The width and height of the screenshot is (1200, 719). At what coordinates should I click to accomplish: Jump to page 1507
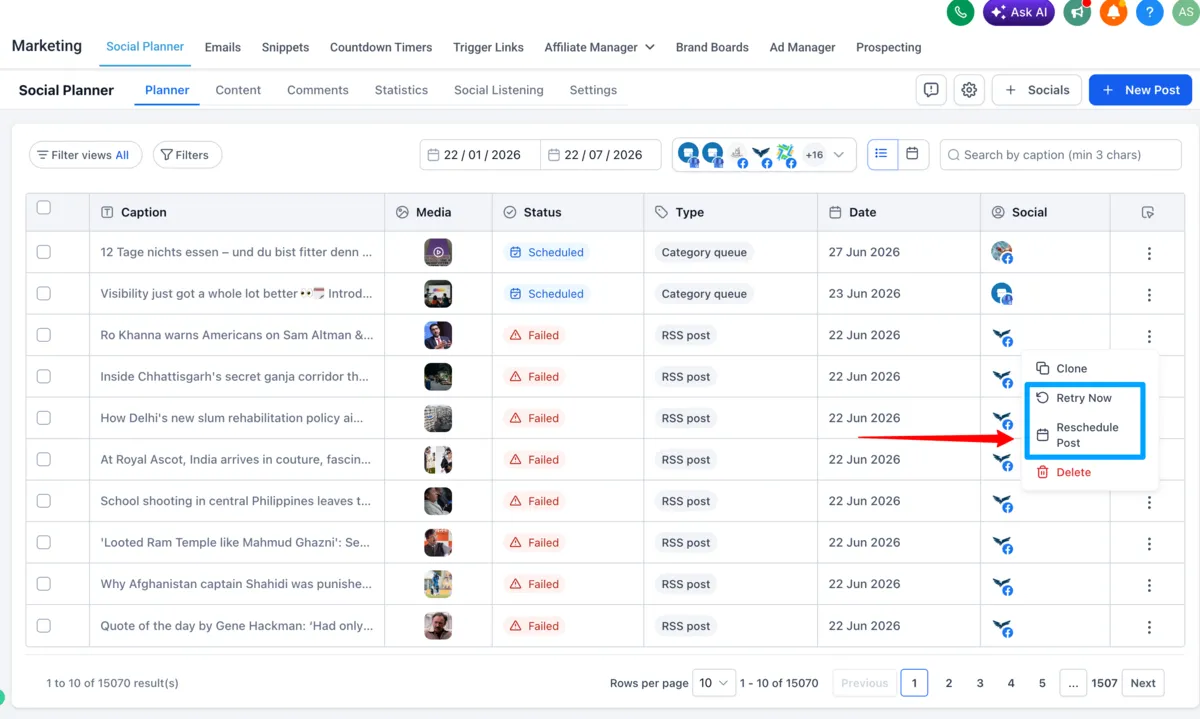[x=1104, y=683]
